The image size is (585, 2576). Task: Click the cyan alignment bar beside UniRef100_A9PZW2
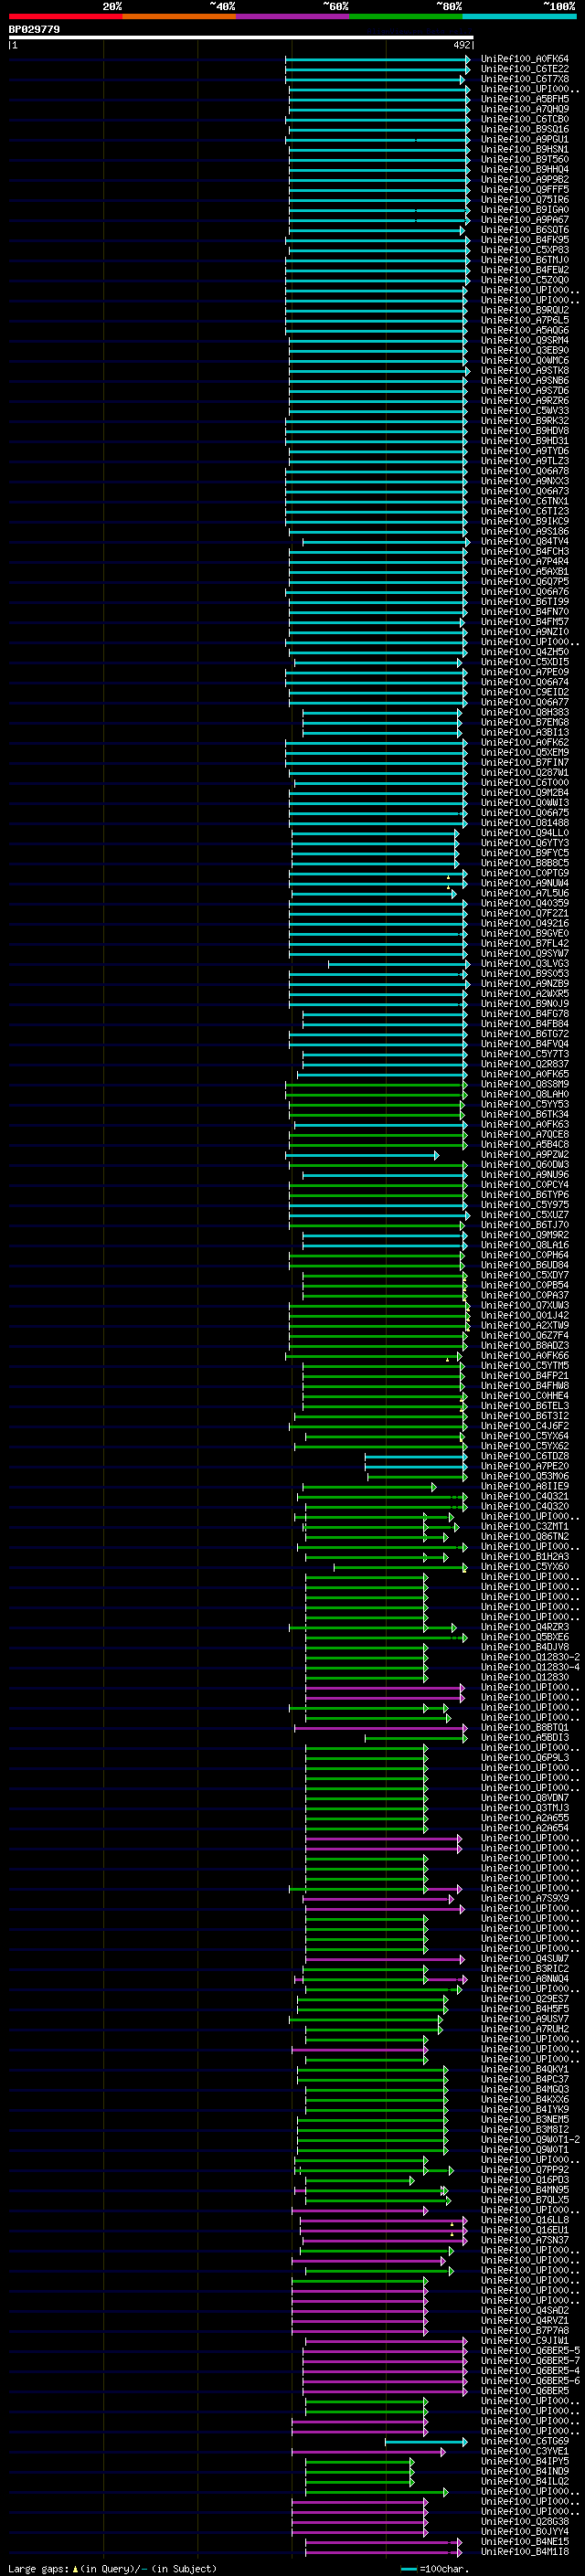pyautogui.click(x=361, y=1155)
